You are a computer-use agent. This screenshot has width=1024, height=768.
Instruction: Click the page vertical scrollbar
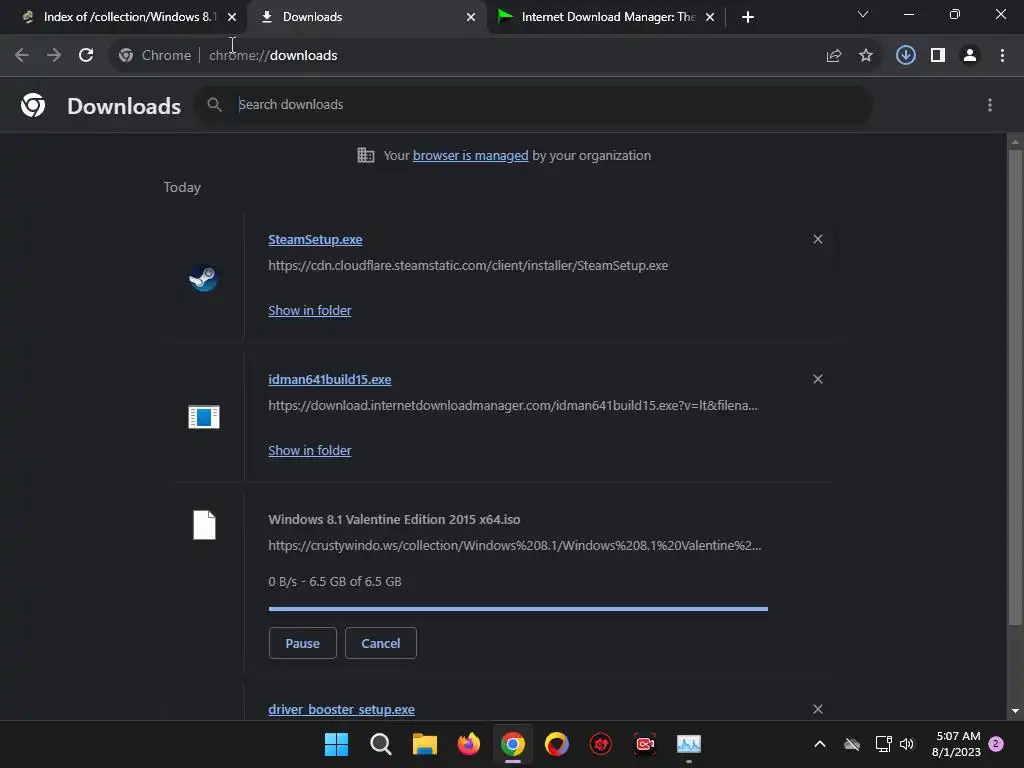point(1015,388)
